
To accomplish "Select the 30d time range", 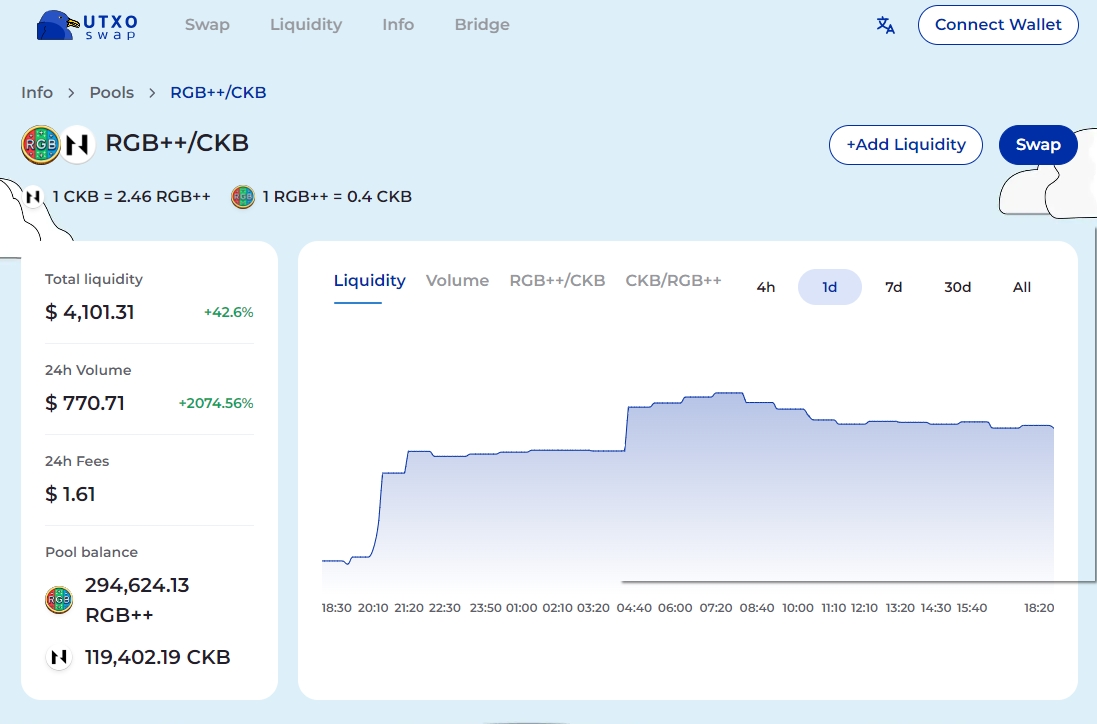I will (957, 287).
